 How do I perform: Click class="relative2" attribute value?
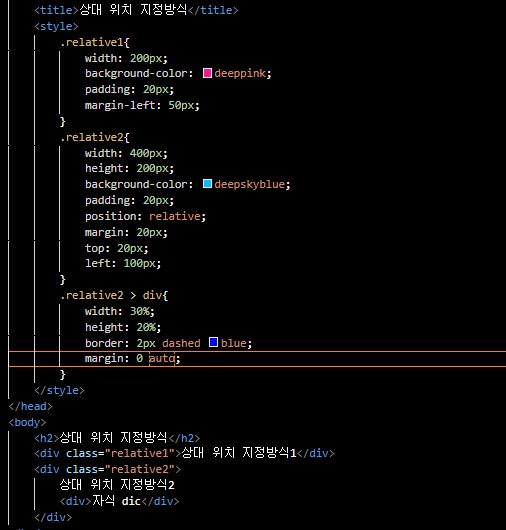coord(140,469)
